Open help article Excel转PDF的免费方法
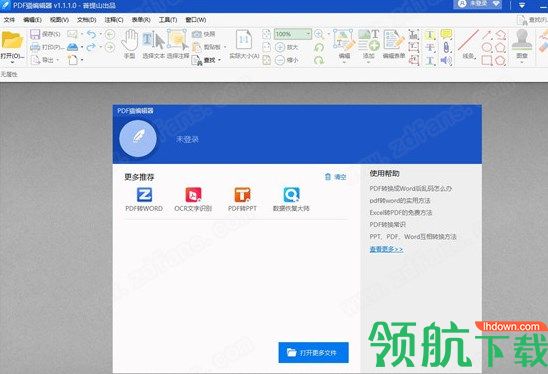 coord(401,213)
